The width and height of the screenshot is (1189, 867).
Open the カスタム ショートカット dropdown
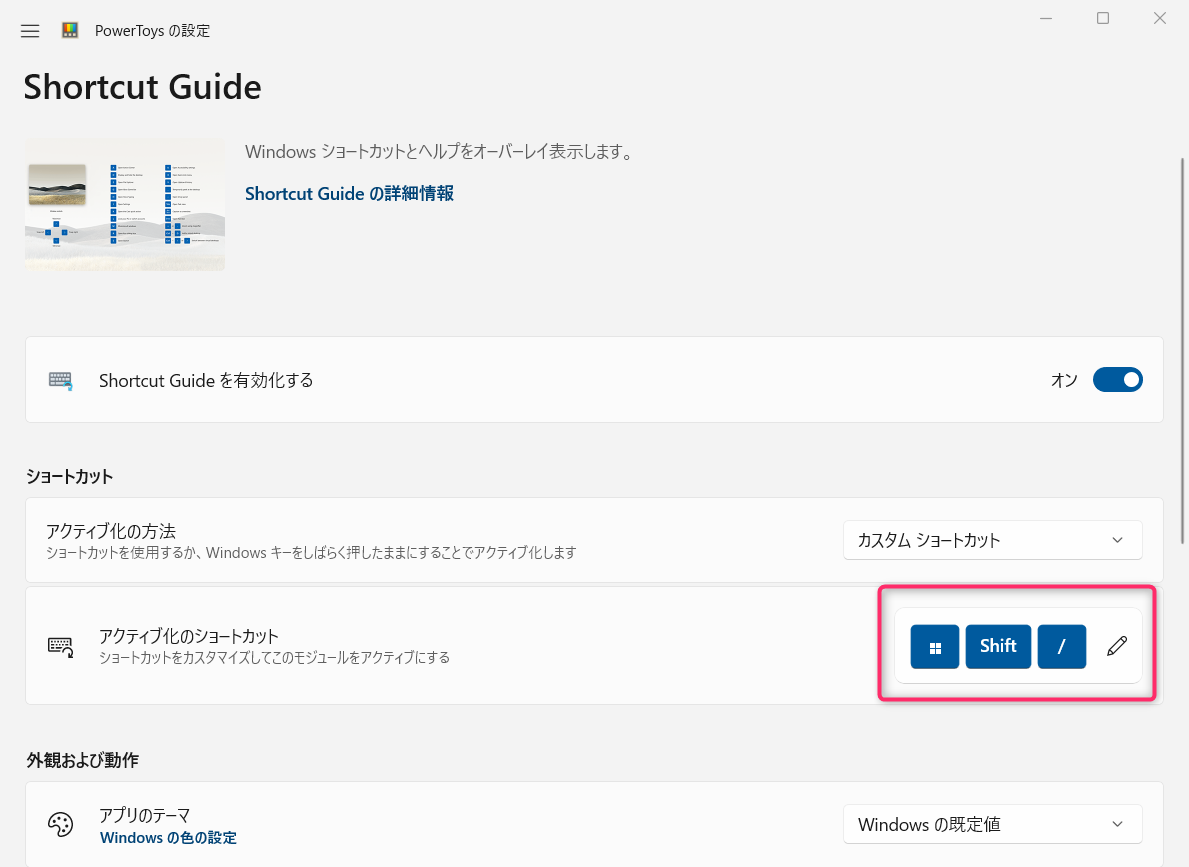tap(992, 540)
